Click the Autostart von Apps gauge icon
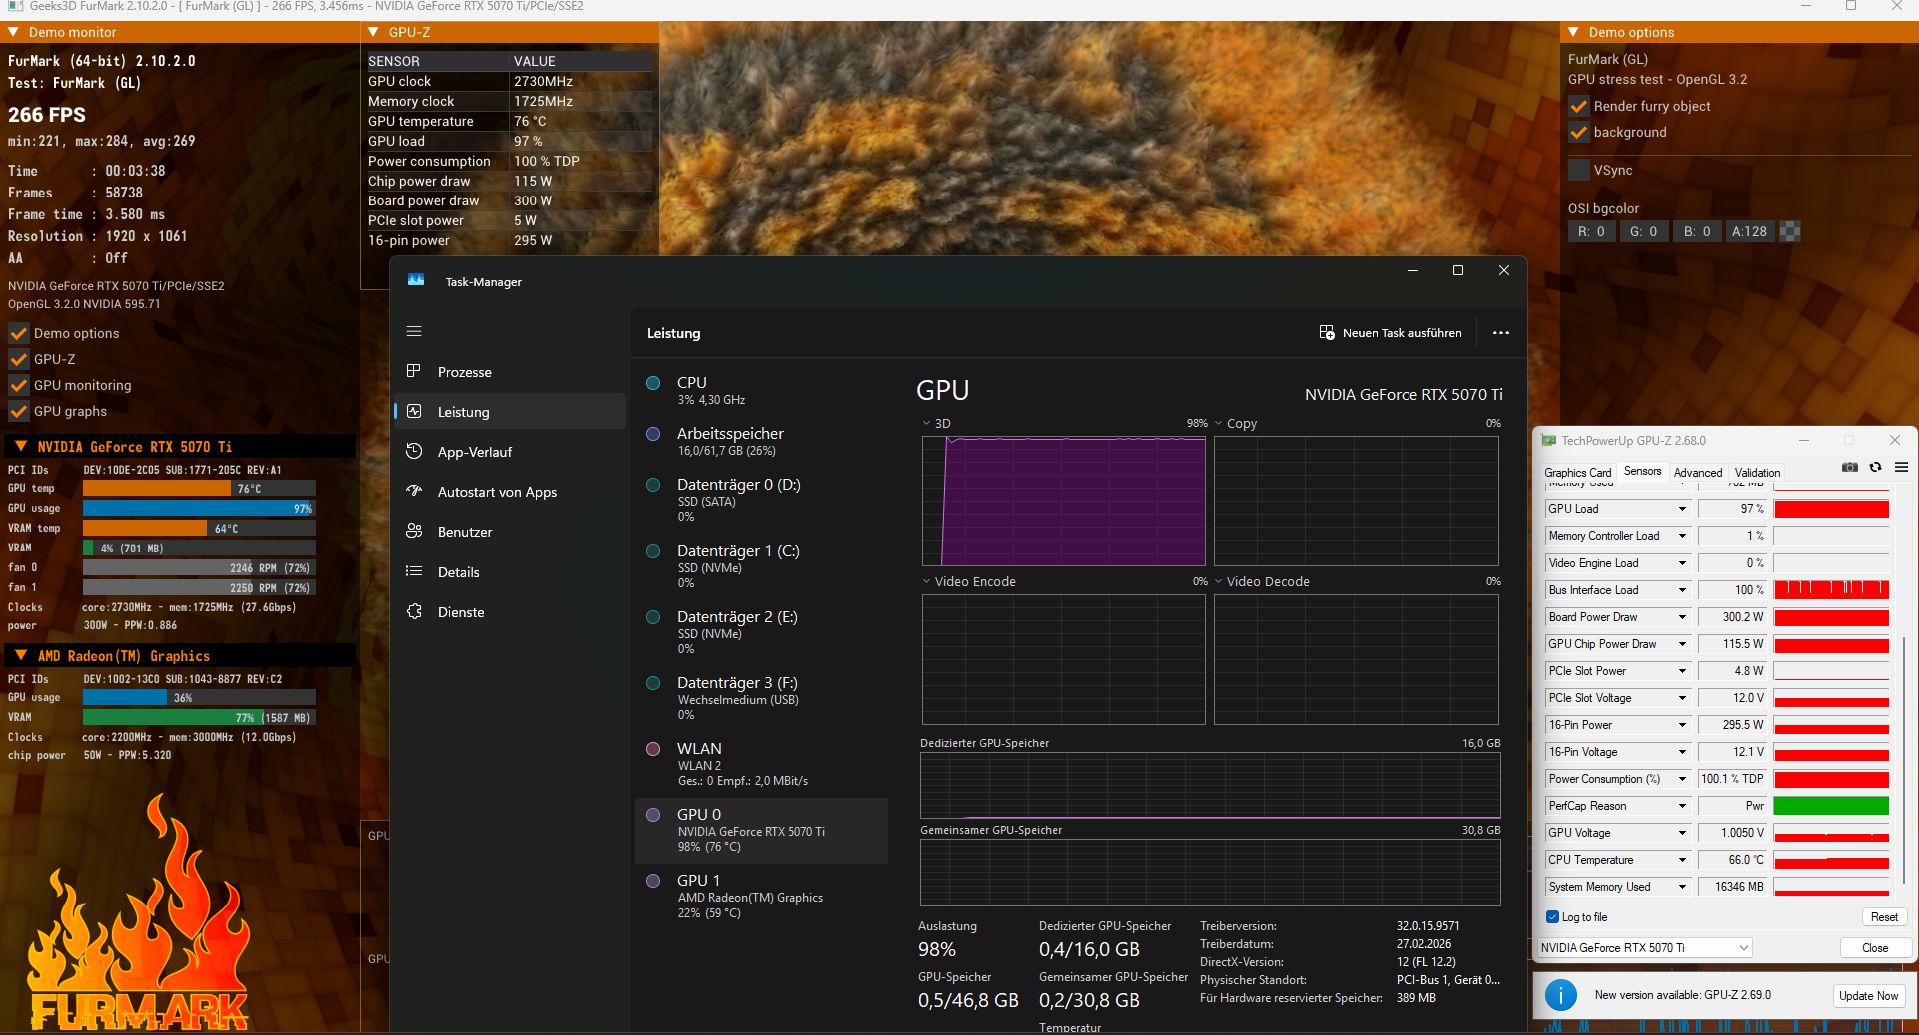 [414, 491]
